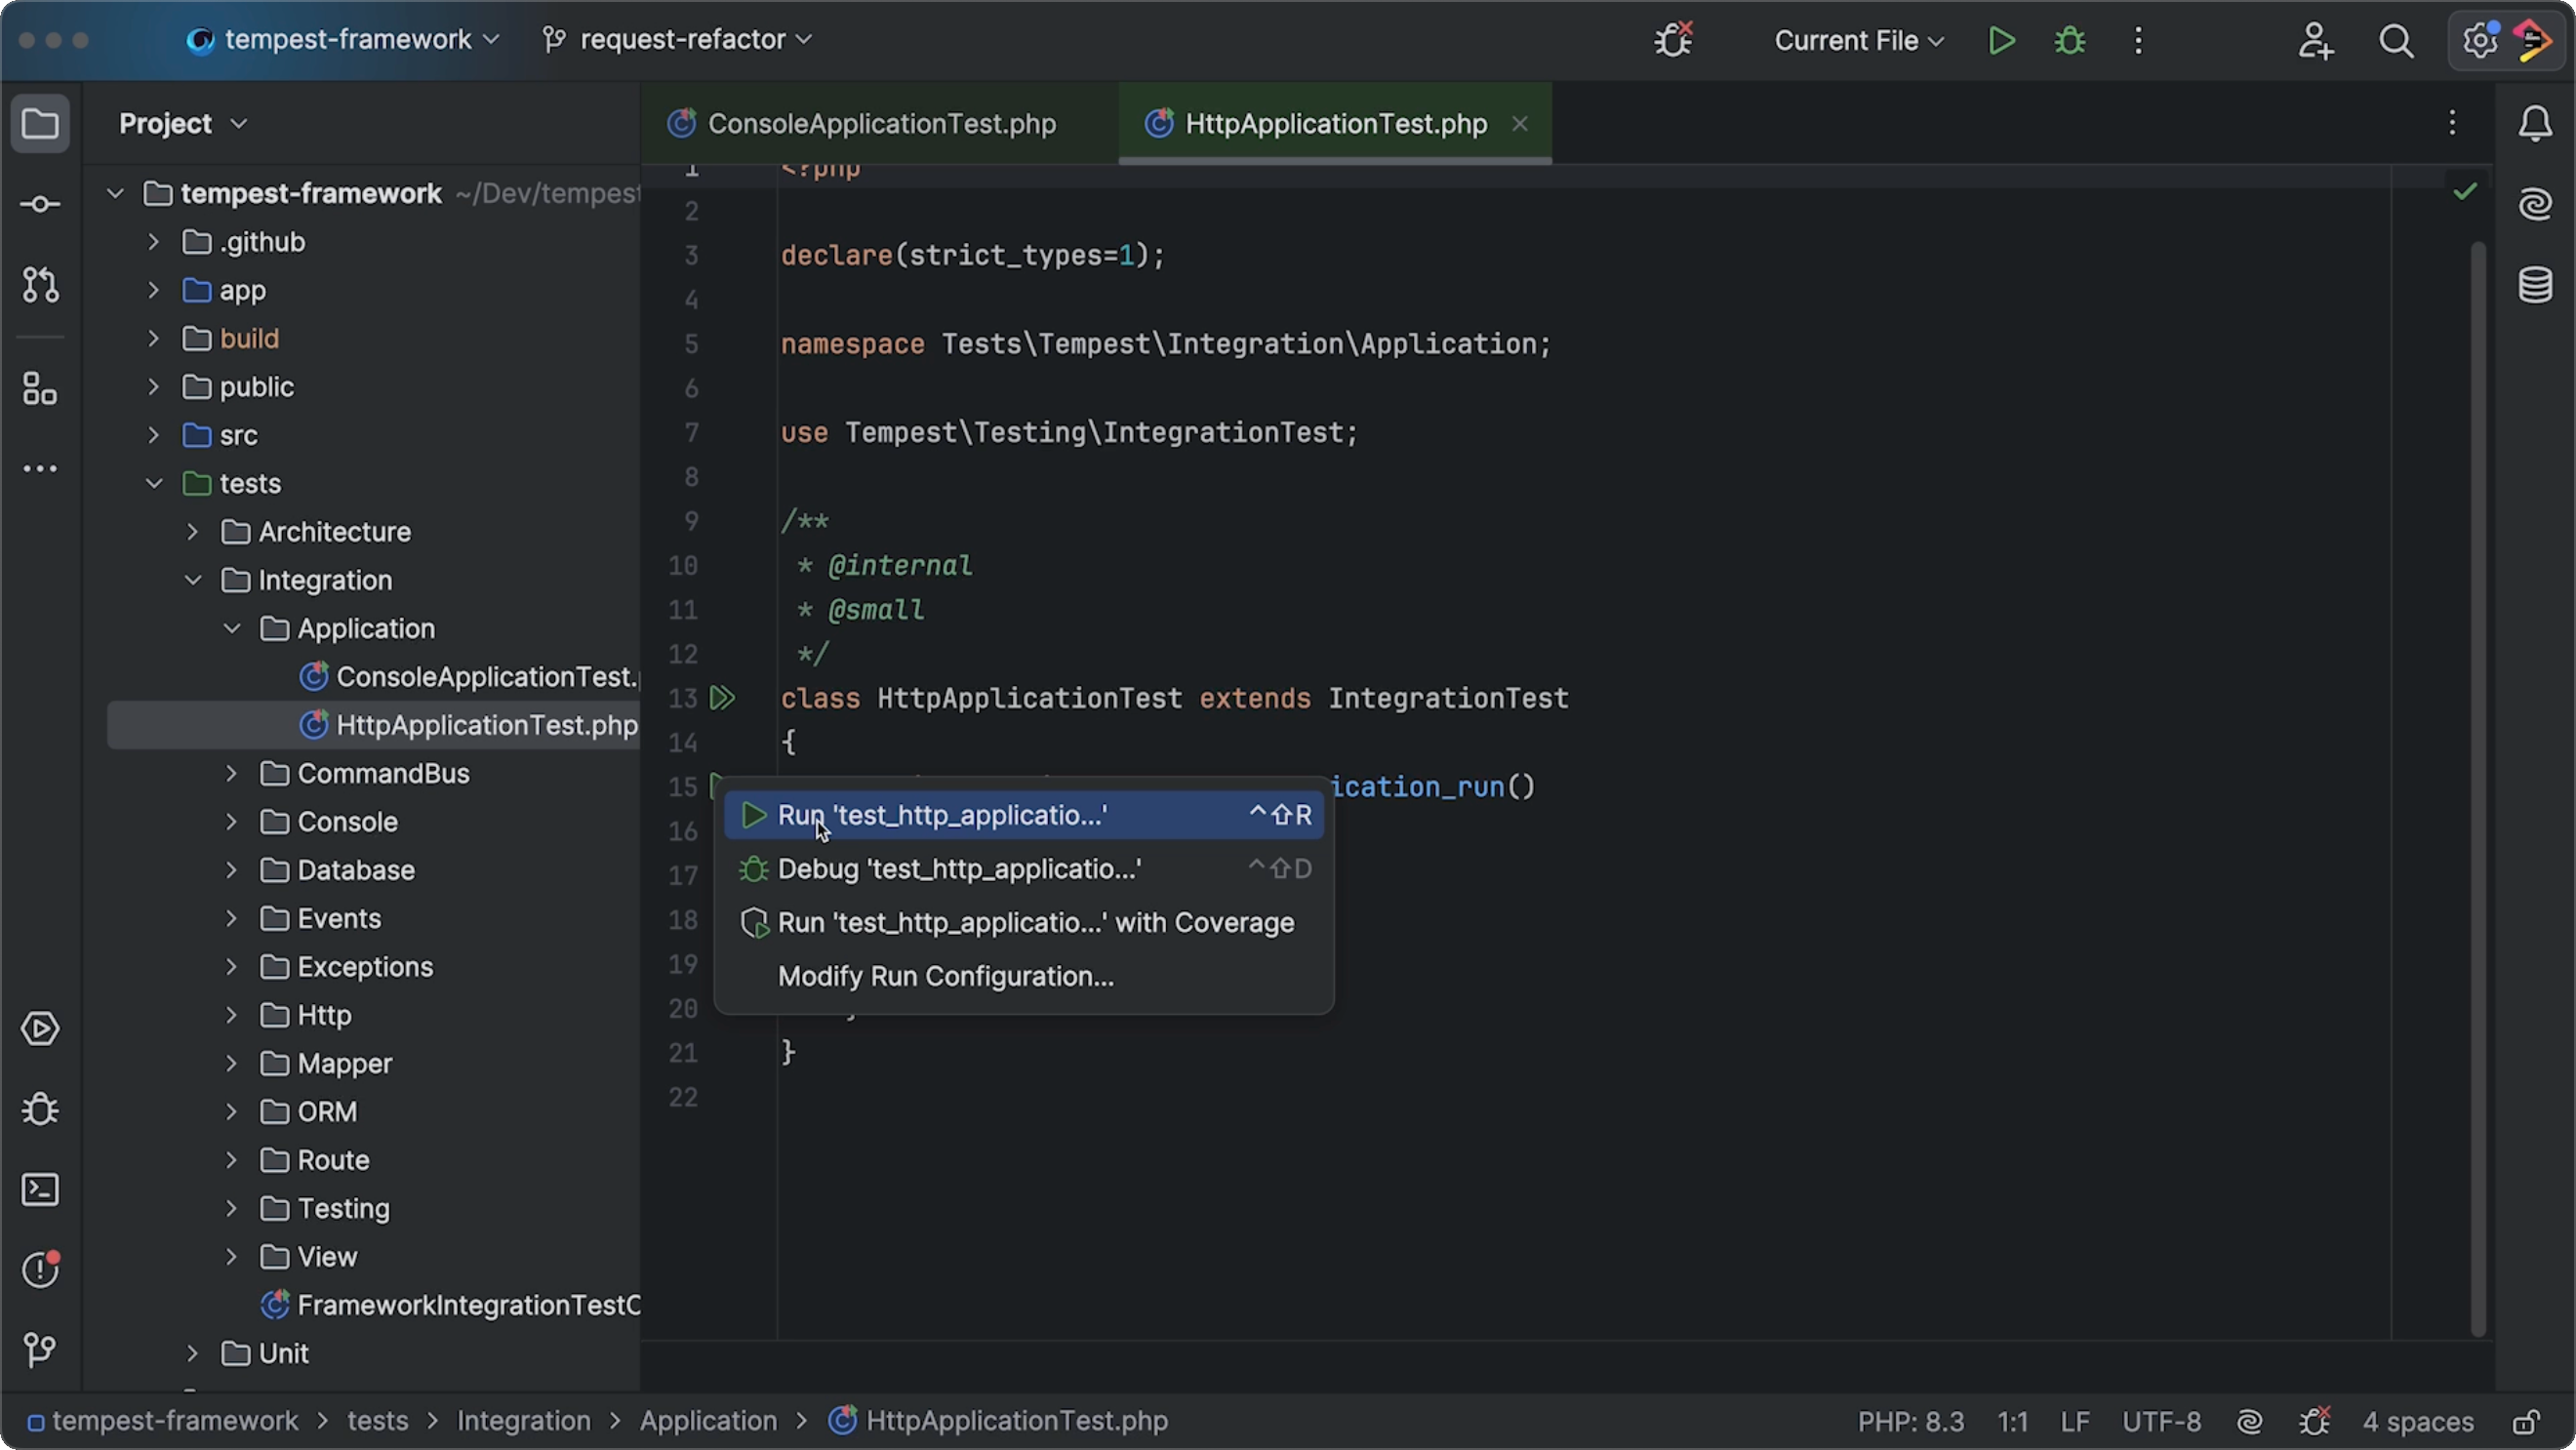Collapse the Integration folder
2576x1450 pixels.
coord(193,580)
